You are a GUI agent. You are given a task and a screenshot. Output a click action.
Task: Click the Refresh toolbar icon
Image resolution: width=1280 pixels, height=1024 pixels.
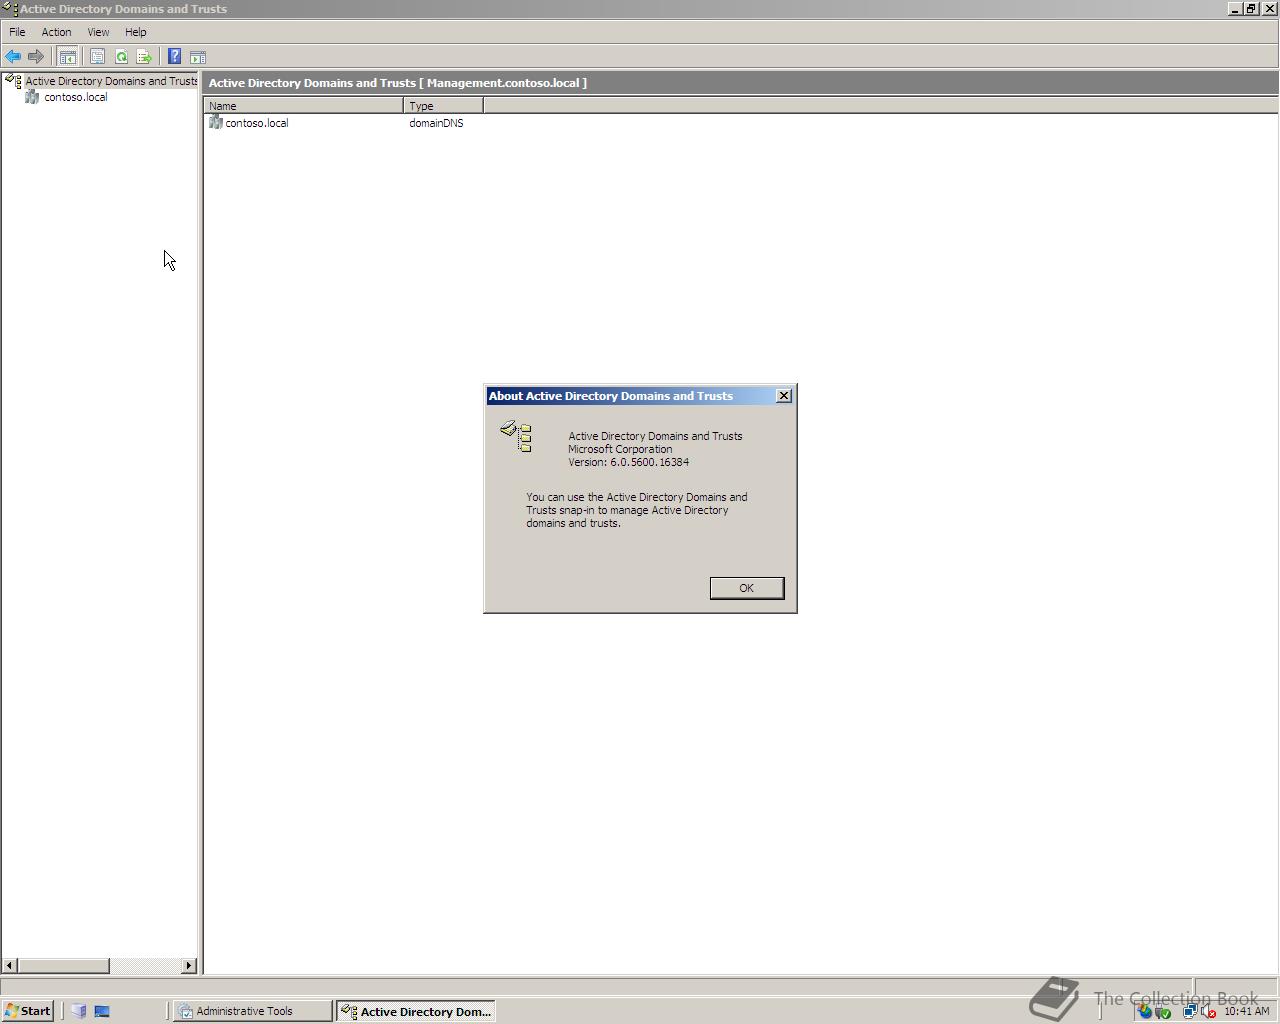click(121, 57)
